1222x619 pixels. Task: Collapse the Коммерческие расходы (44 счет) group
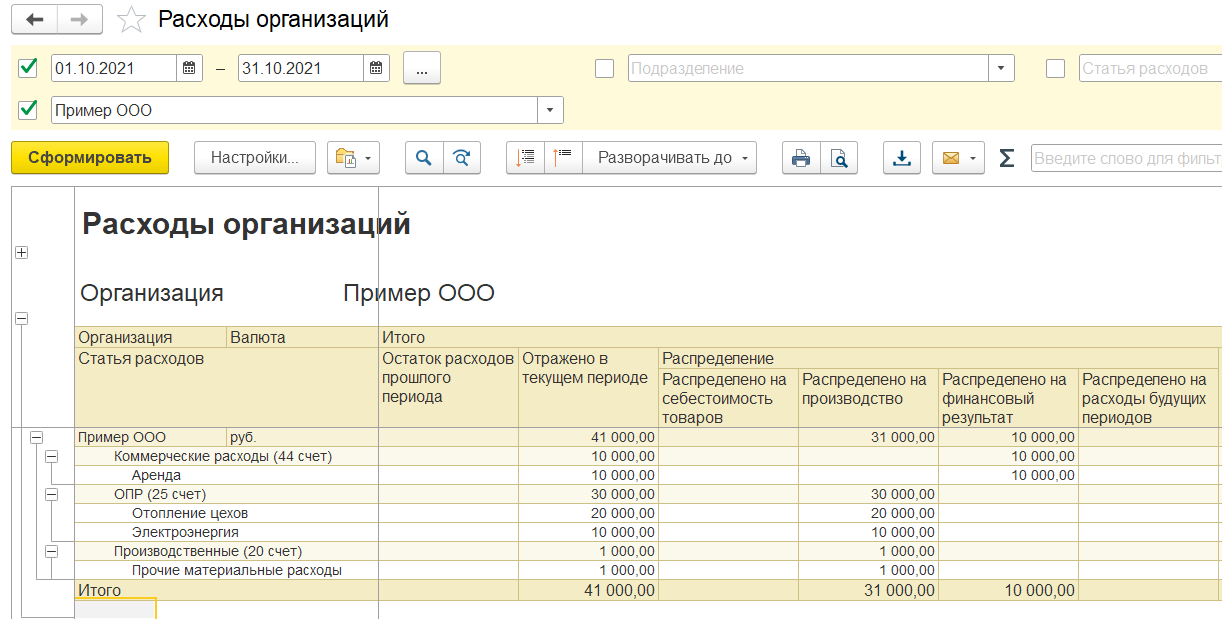[52, 456]
